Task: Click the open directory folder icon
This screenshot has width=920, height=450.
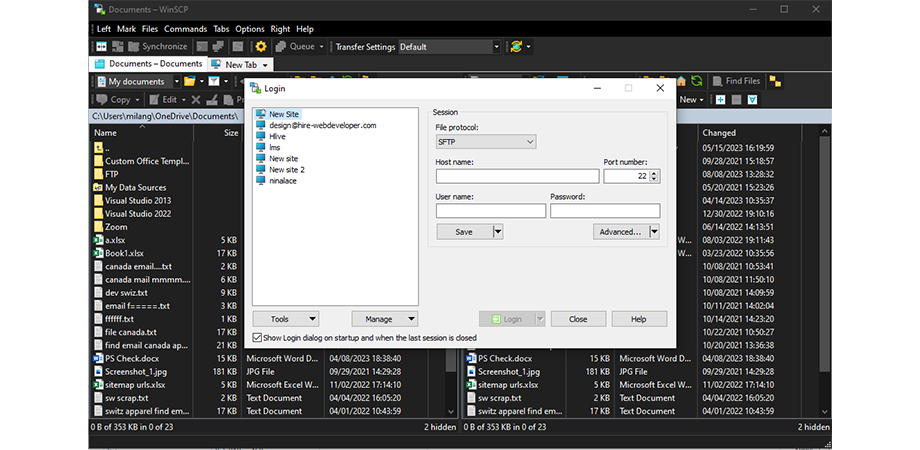Action: pyautogui.click(x=190, y=82)
